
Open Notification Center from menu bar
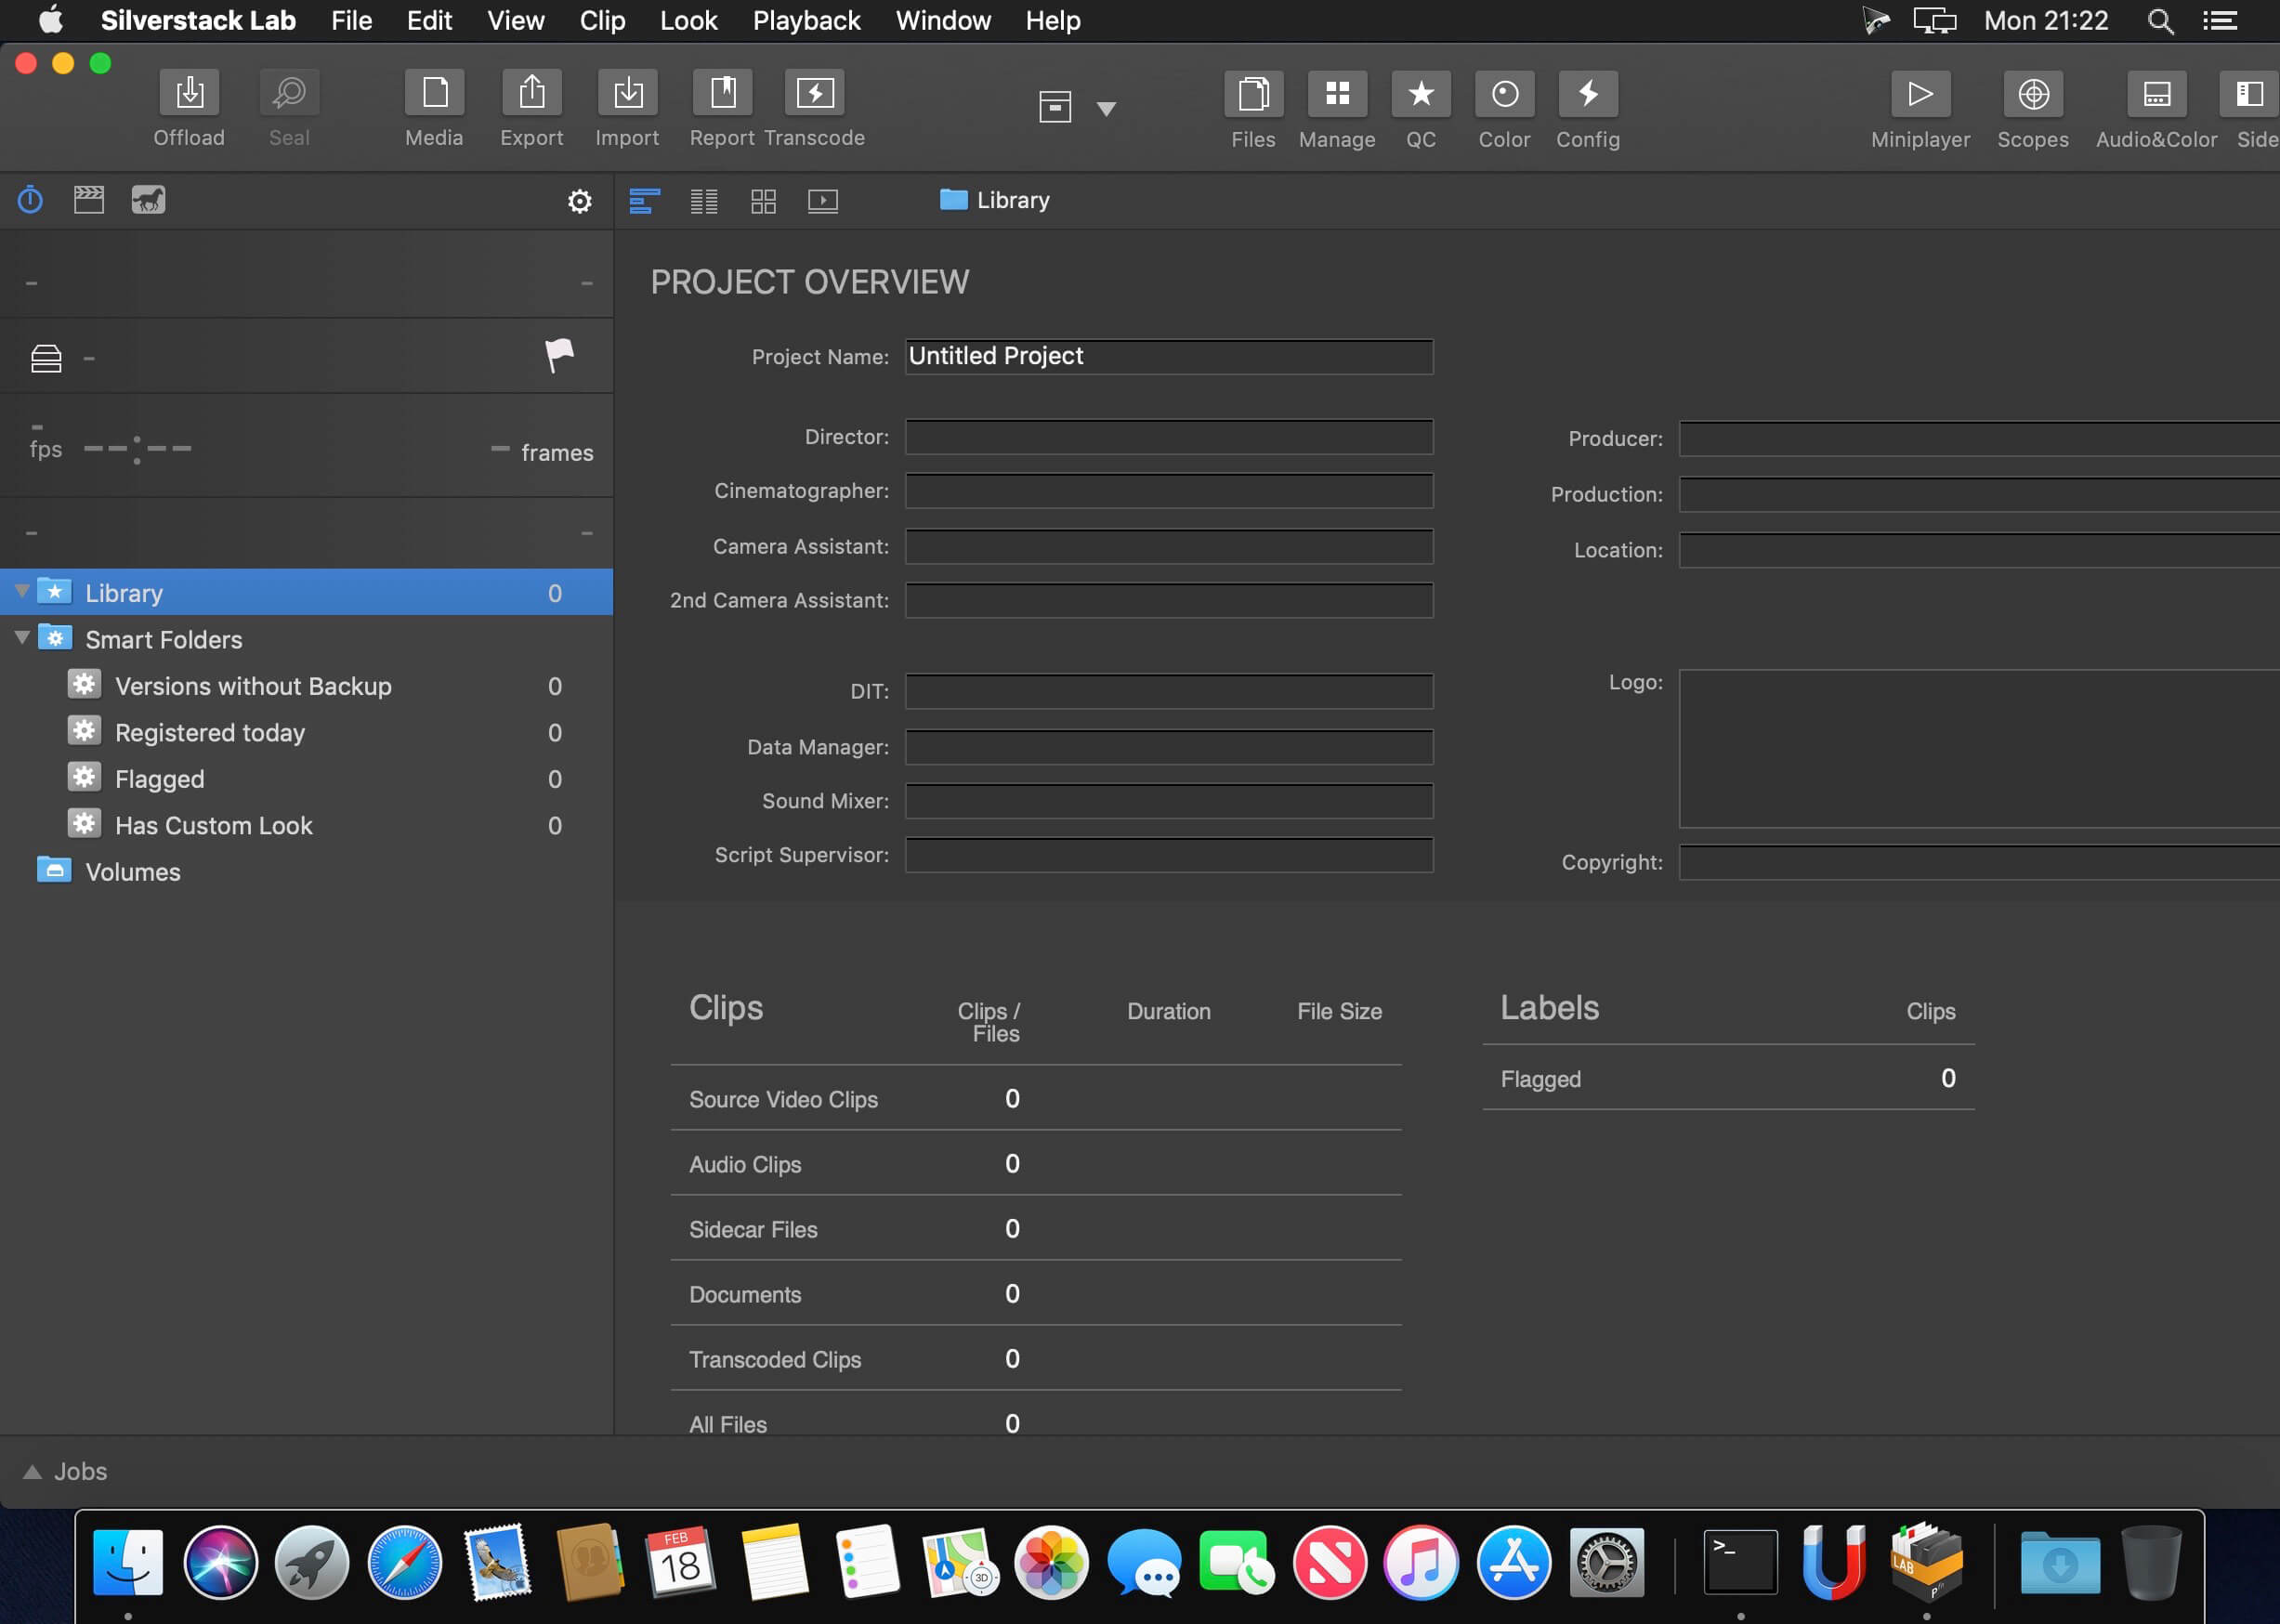pyautogui.click(x=2220, y=21)
